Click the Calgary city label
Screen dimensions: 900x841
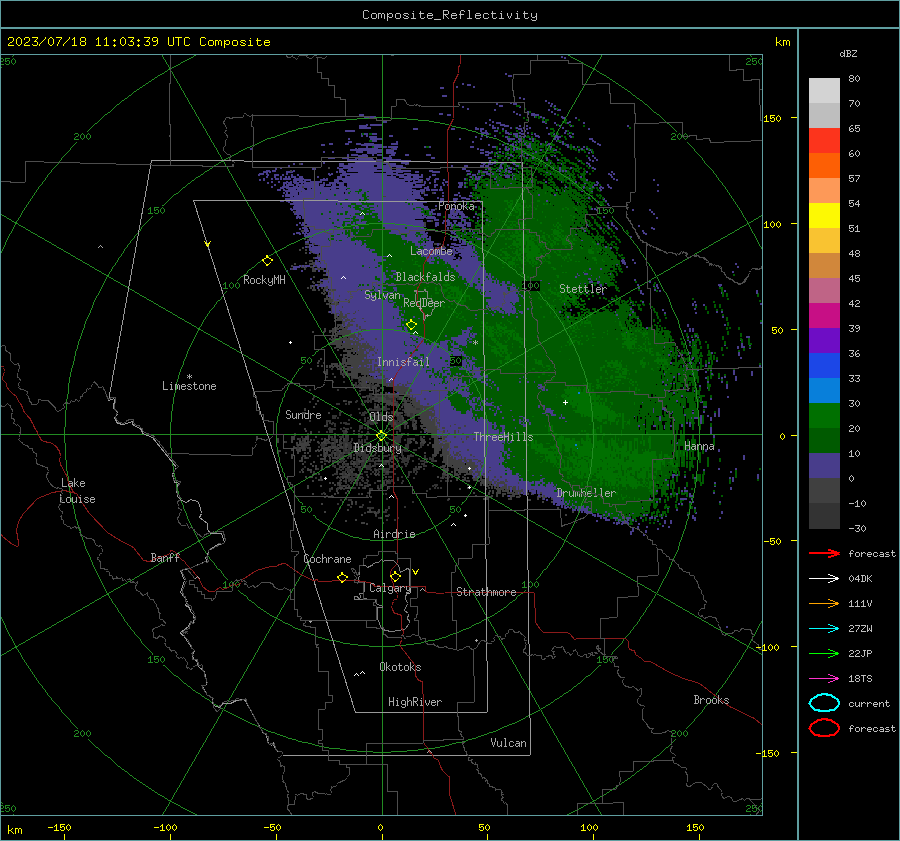390,588
